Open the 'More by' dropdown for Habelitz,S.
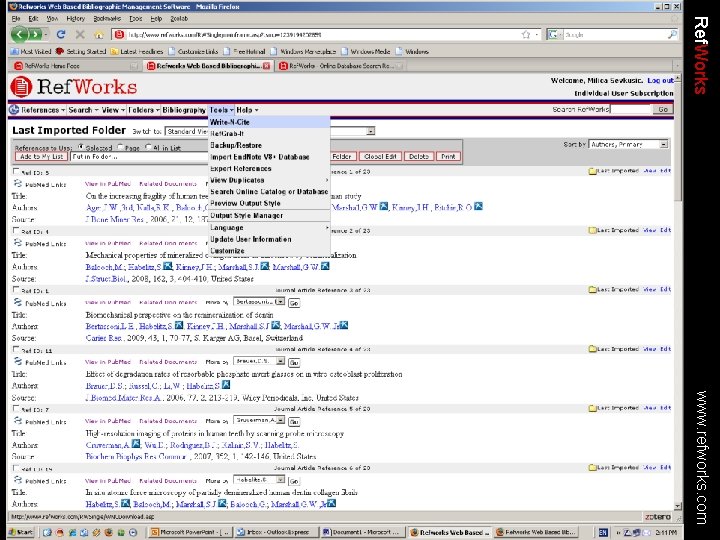 (259, 480)
